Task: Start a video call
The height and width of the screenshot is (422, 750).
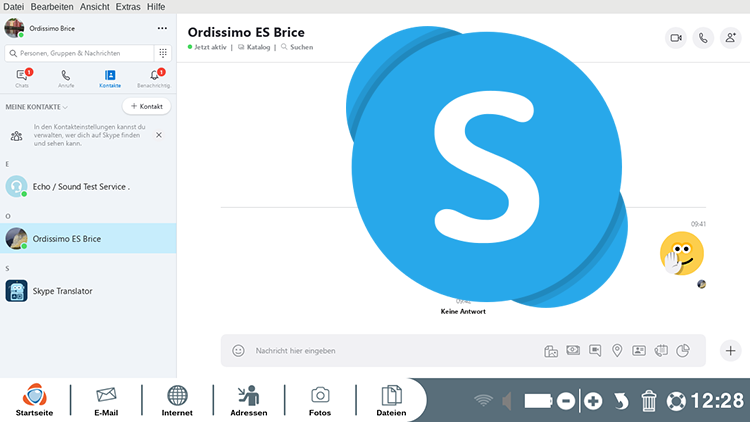Action: coord(676,38)
